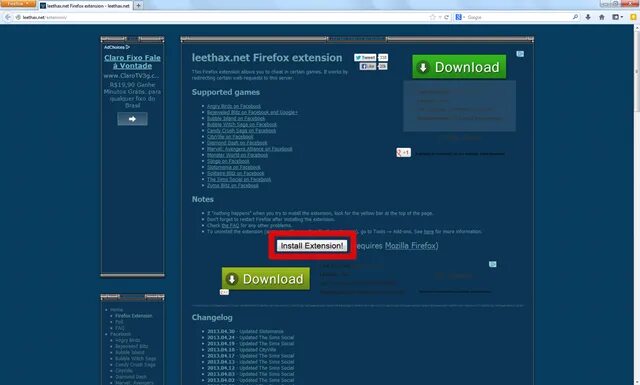
Task: Open Bubble Witch Saga on Facebook link
Action: point(242,125)
